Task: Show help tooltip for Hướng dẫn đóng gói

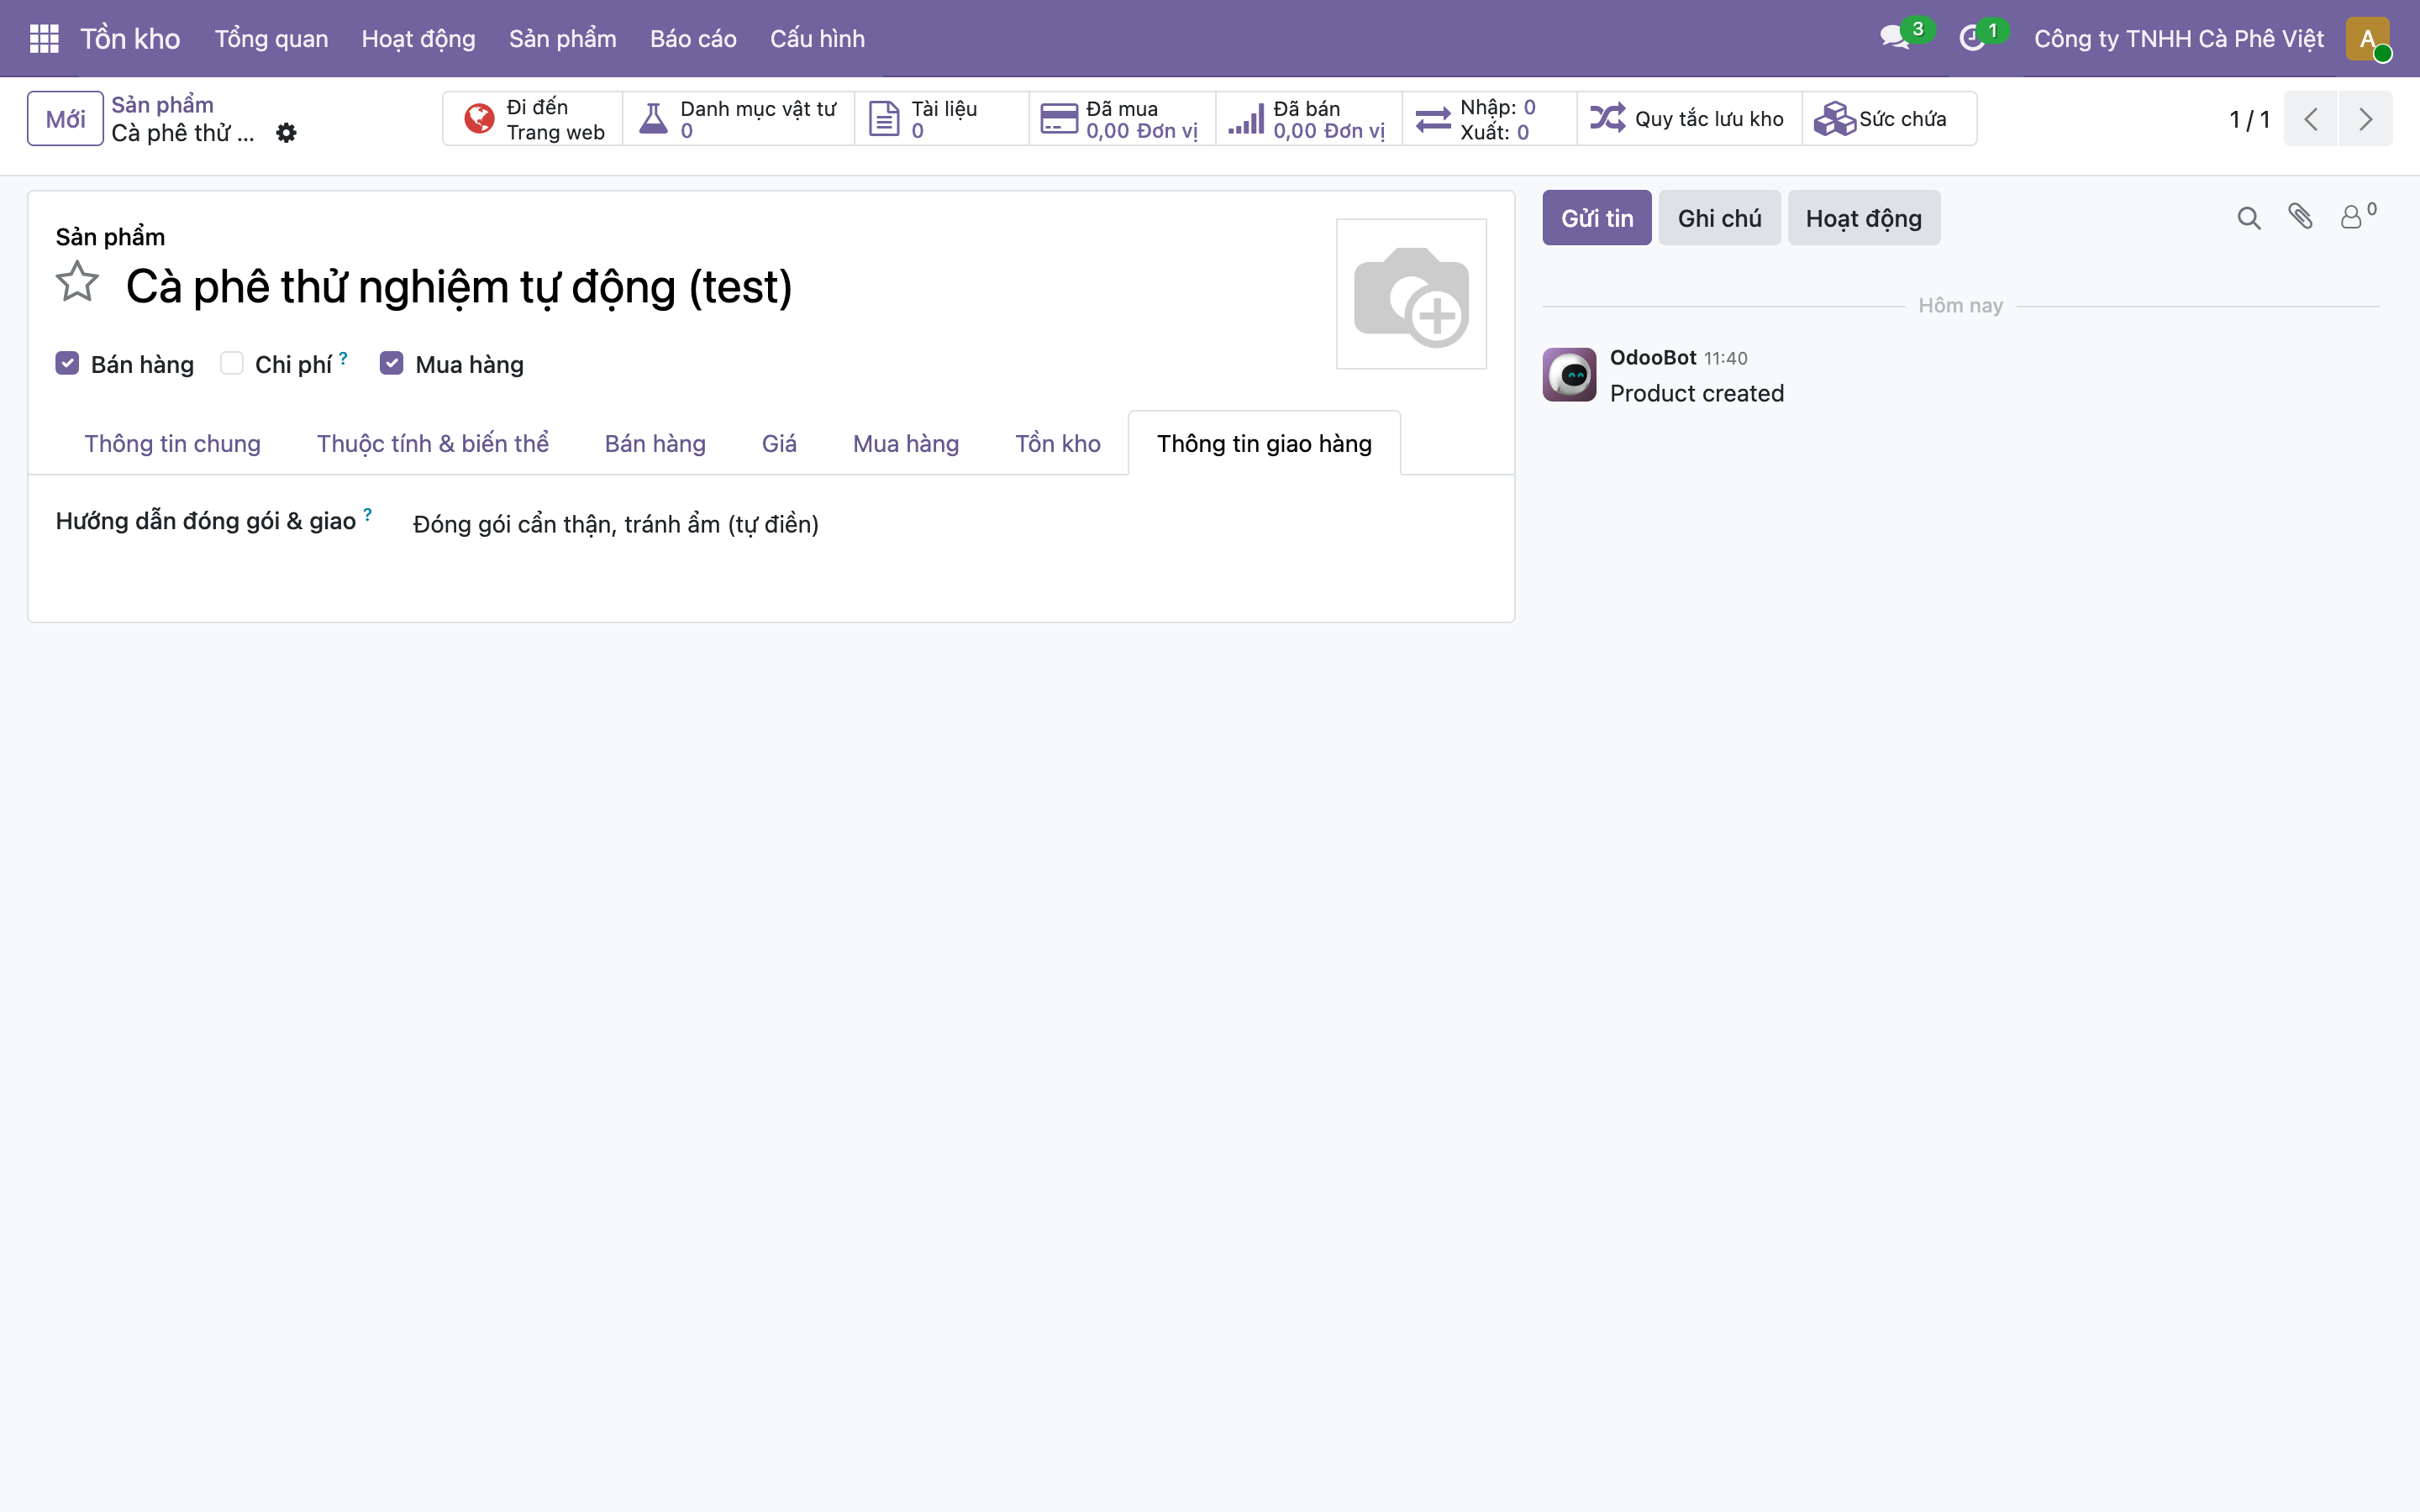Action: [367, 514]
